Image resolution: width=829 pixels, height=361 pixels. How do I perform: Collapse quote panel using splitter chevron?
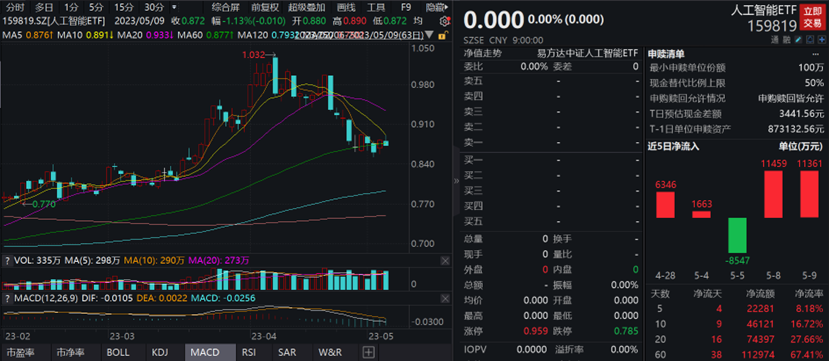tap(456, 180)
